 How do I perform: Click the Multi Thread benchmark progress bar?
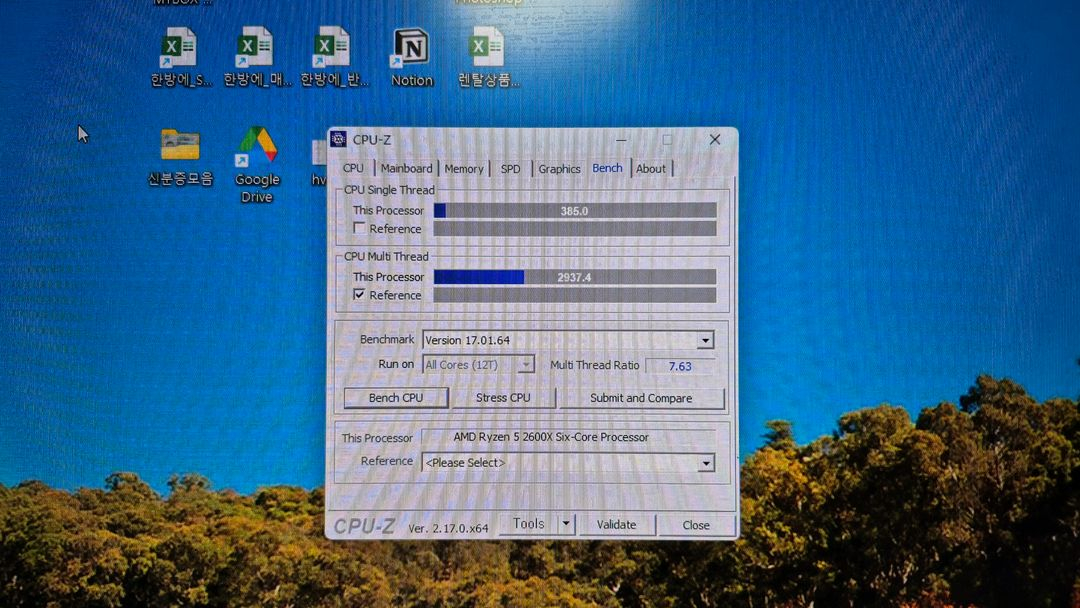click(x=575, y=277)
